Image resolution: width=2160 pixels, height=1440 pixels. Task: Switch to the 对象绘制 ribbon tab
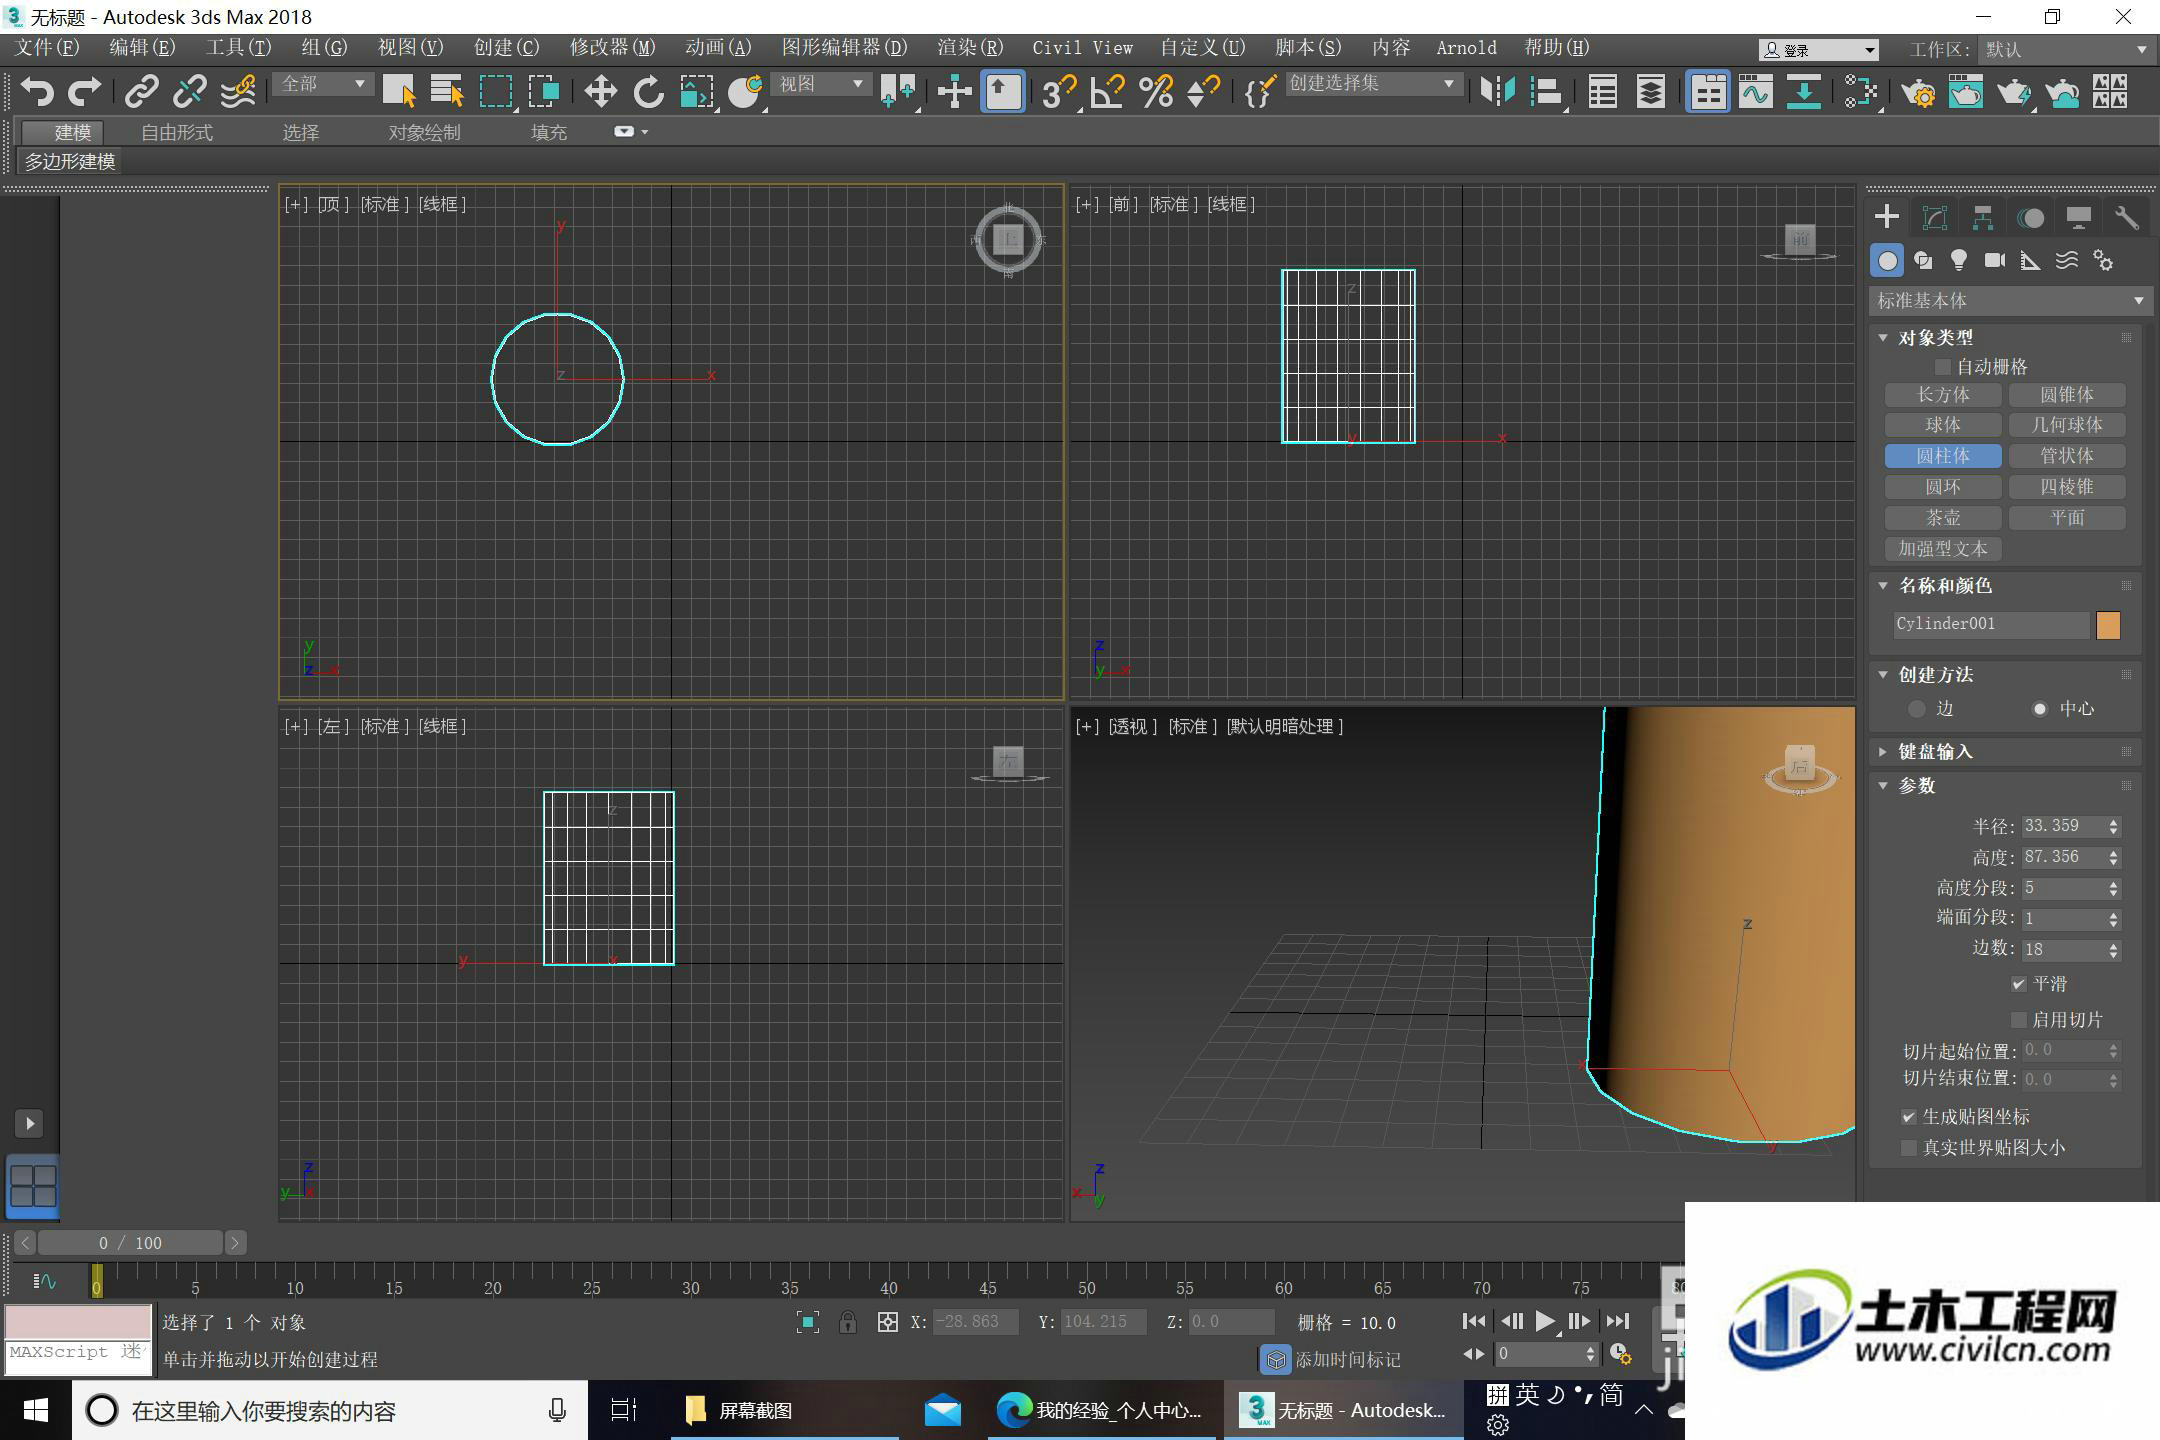424,132
